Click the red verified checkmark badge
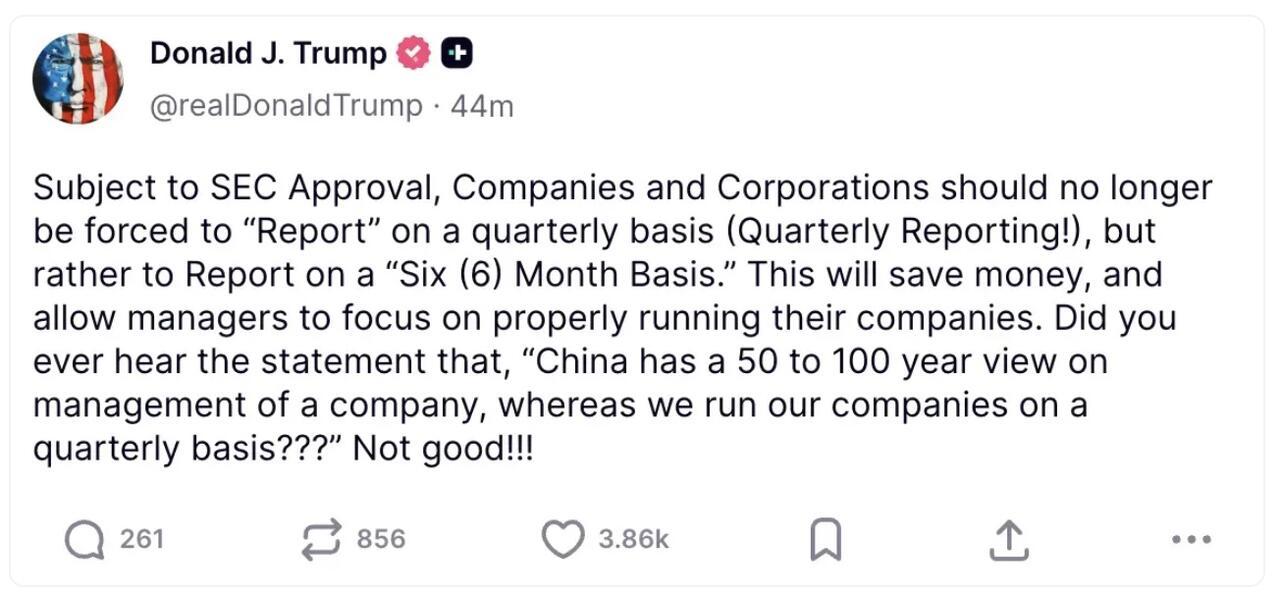The width and height of the screenshot is (1280, 595). (x=414, y=54)
